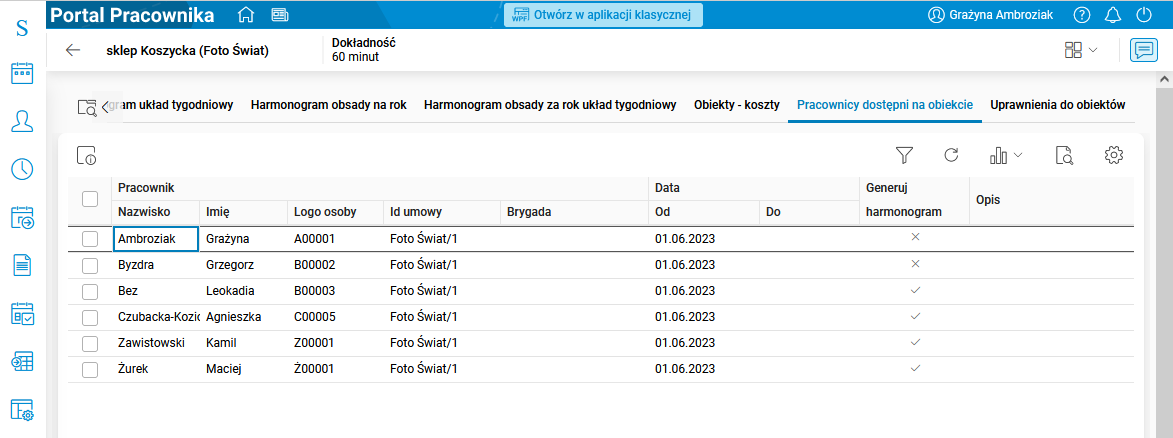Click the refresh icon

pyautogui.click(x=951, y=155)
